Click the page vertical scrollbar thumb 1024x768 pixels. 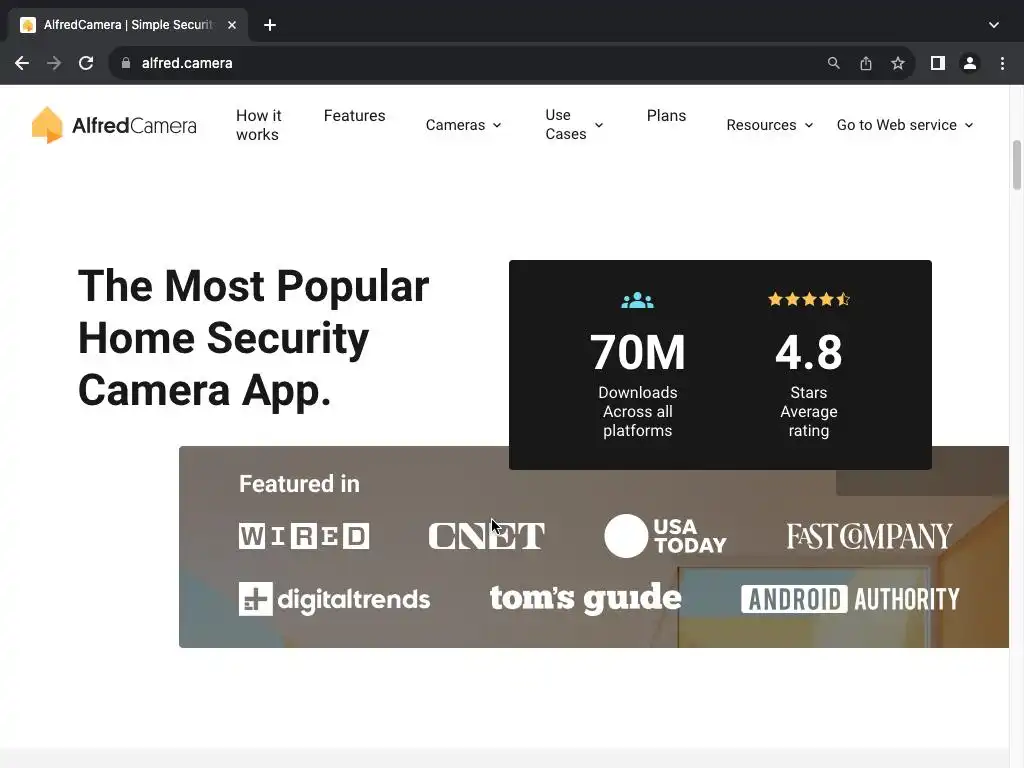(1017, 165)
